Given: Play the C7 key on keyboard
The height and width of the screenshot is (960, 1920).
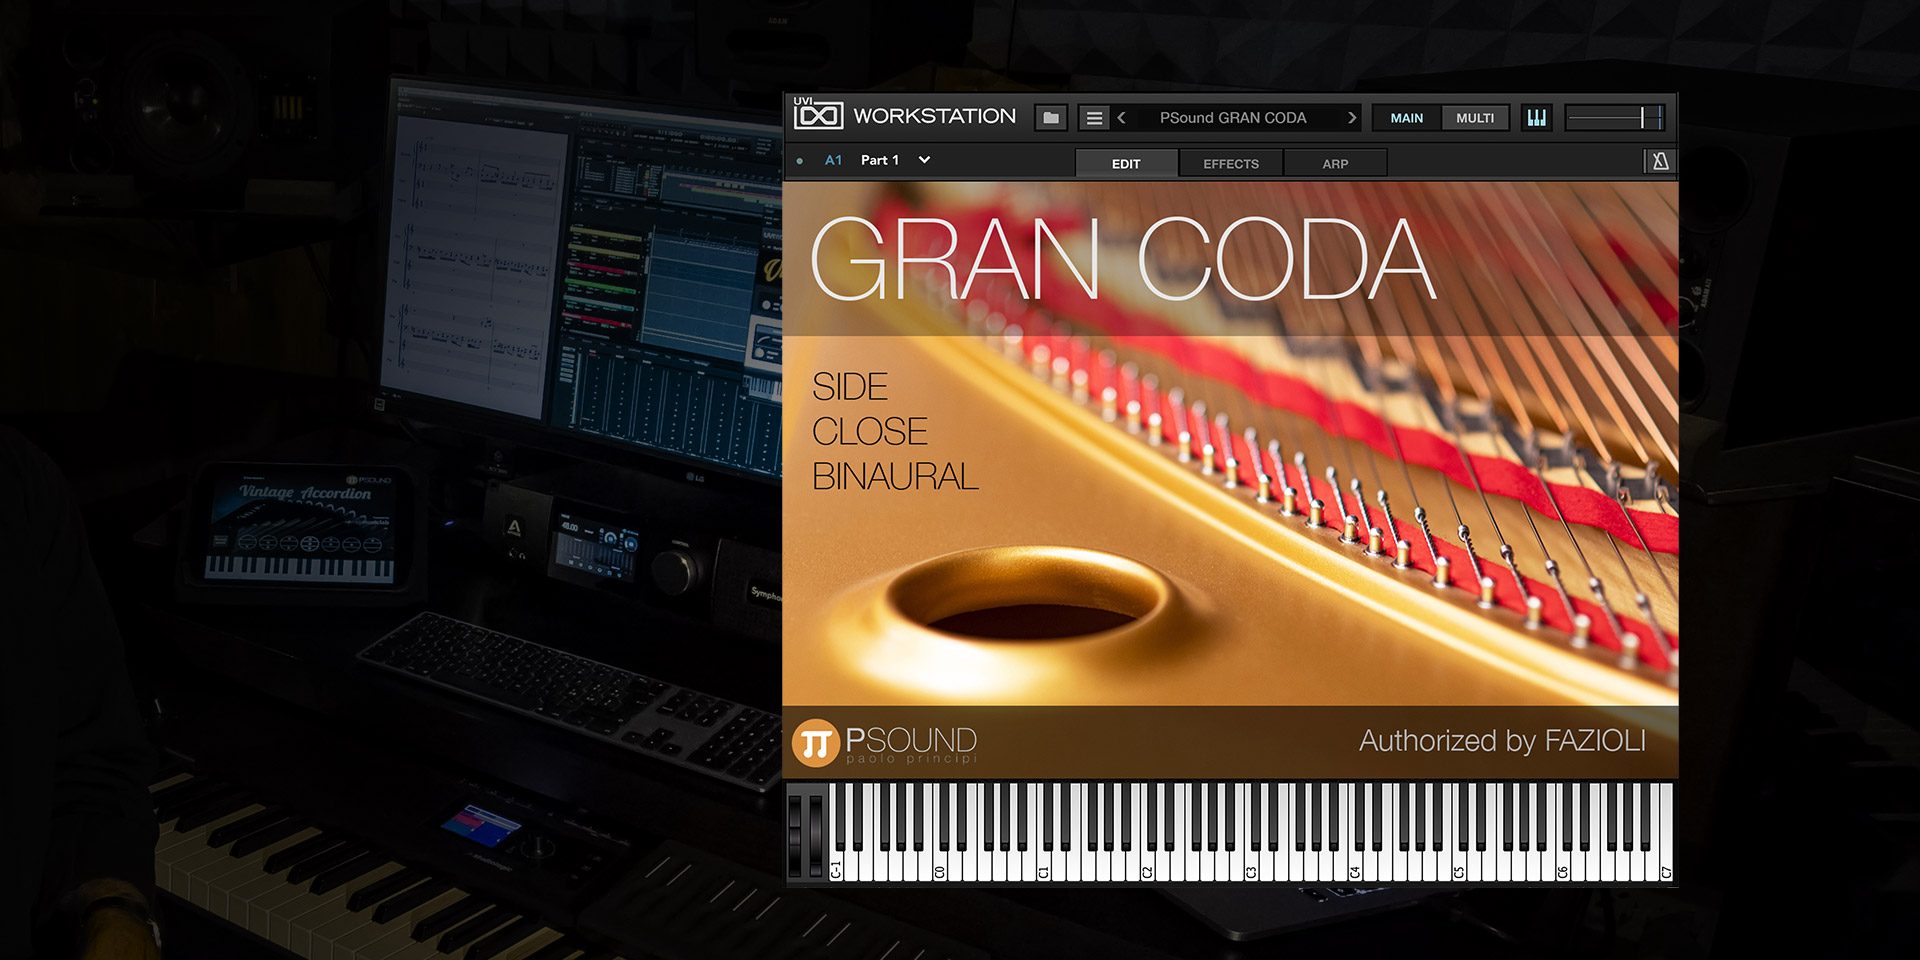Looking at the screenshot, I should pos(1666,868).
